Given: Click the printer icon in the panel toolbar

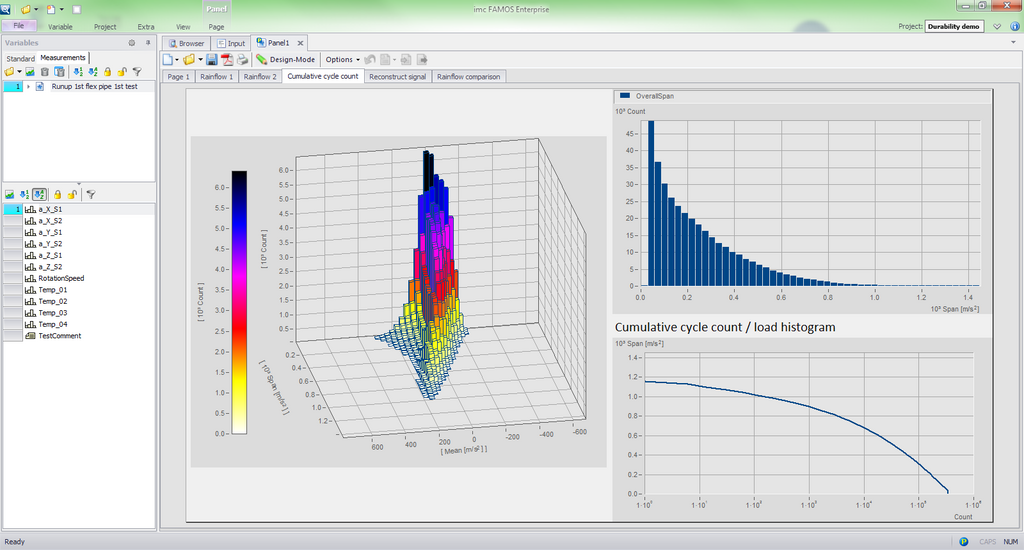Looking at the screenshot, I should (242, 60).
